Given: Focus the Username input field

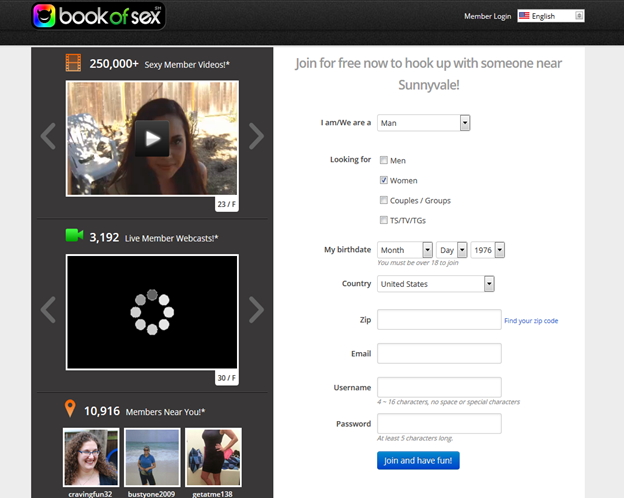Looking at the screenshot, I should coord(439,387).
